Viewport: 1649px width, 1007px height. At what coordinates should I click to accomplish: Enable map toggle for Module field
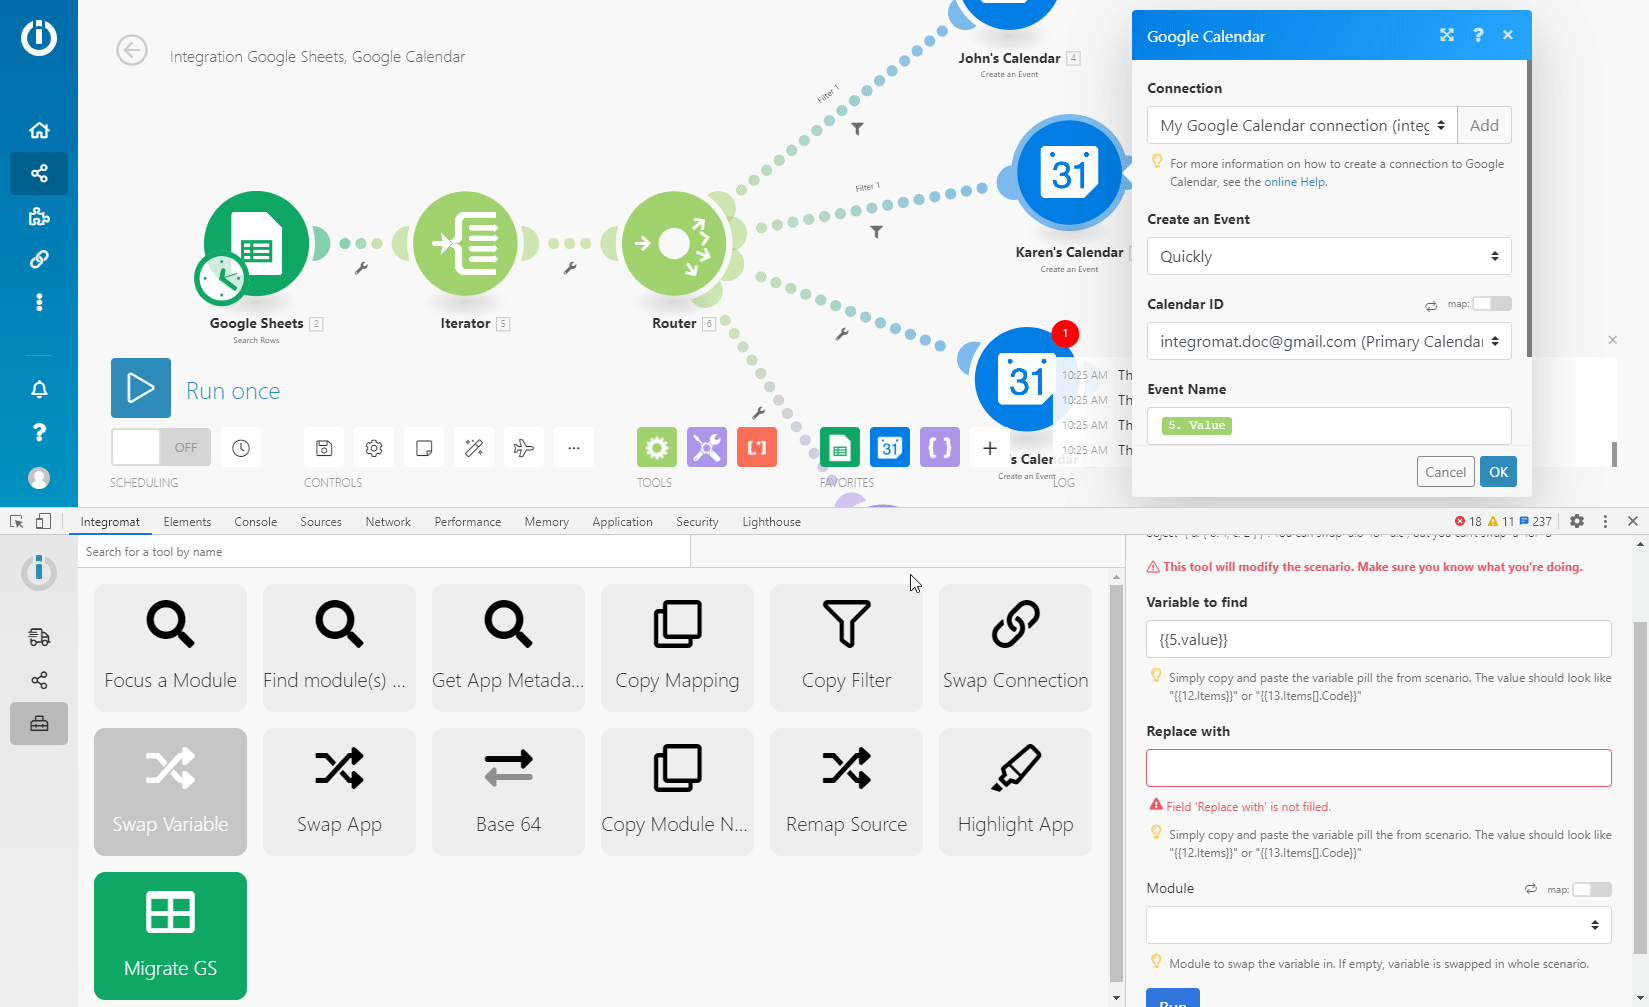1591,889
